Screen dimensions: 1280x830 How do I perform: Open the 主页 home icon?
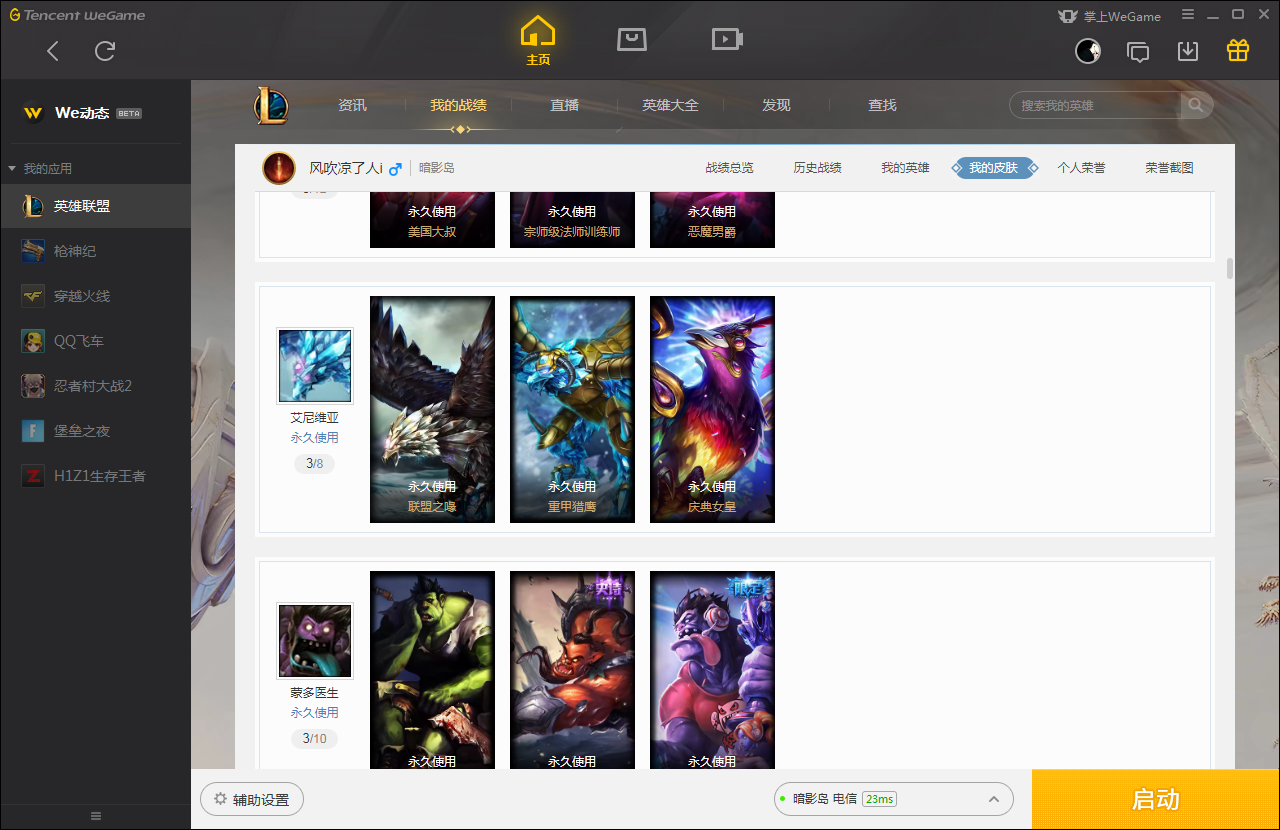[x=538, y=41]
